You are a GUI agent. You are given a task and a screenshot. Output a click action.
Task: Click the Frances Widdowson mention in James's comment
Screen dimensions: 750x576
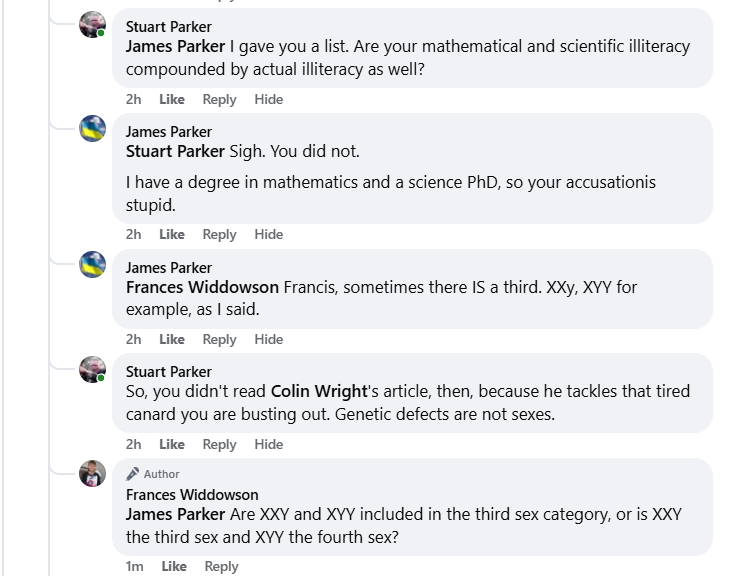[x=202, y=287]
